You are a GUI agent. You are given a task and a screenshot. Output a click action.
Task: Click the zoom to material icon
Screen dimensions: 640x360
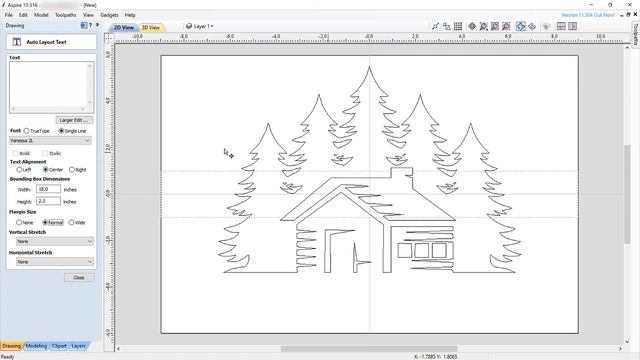pos(495,26)
